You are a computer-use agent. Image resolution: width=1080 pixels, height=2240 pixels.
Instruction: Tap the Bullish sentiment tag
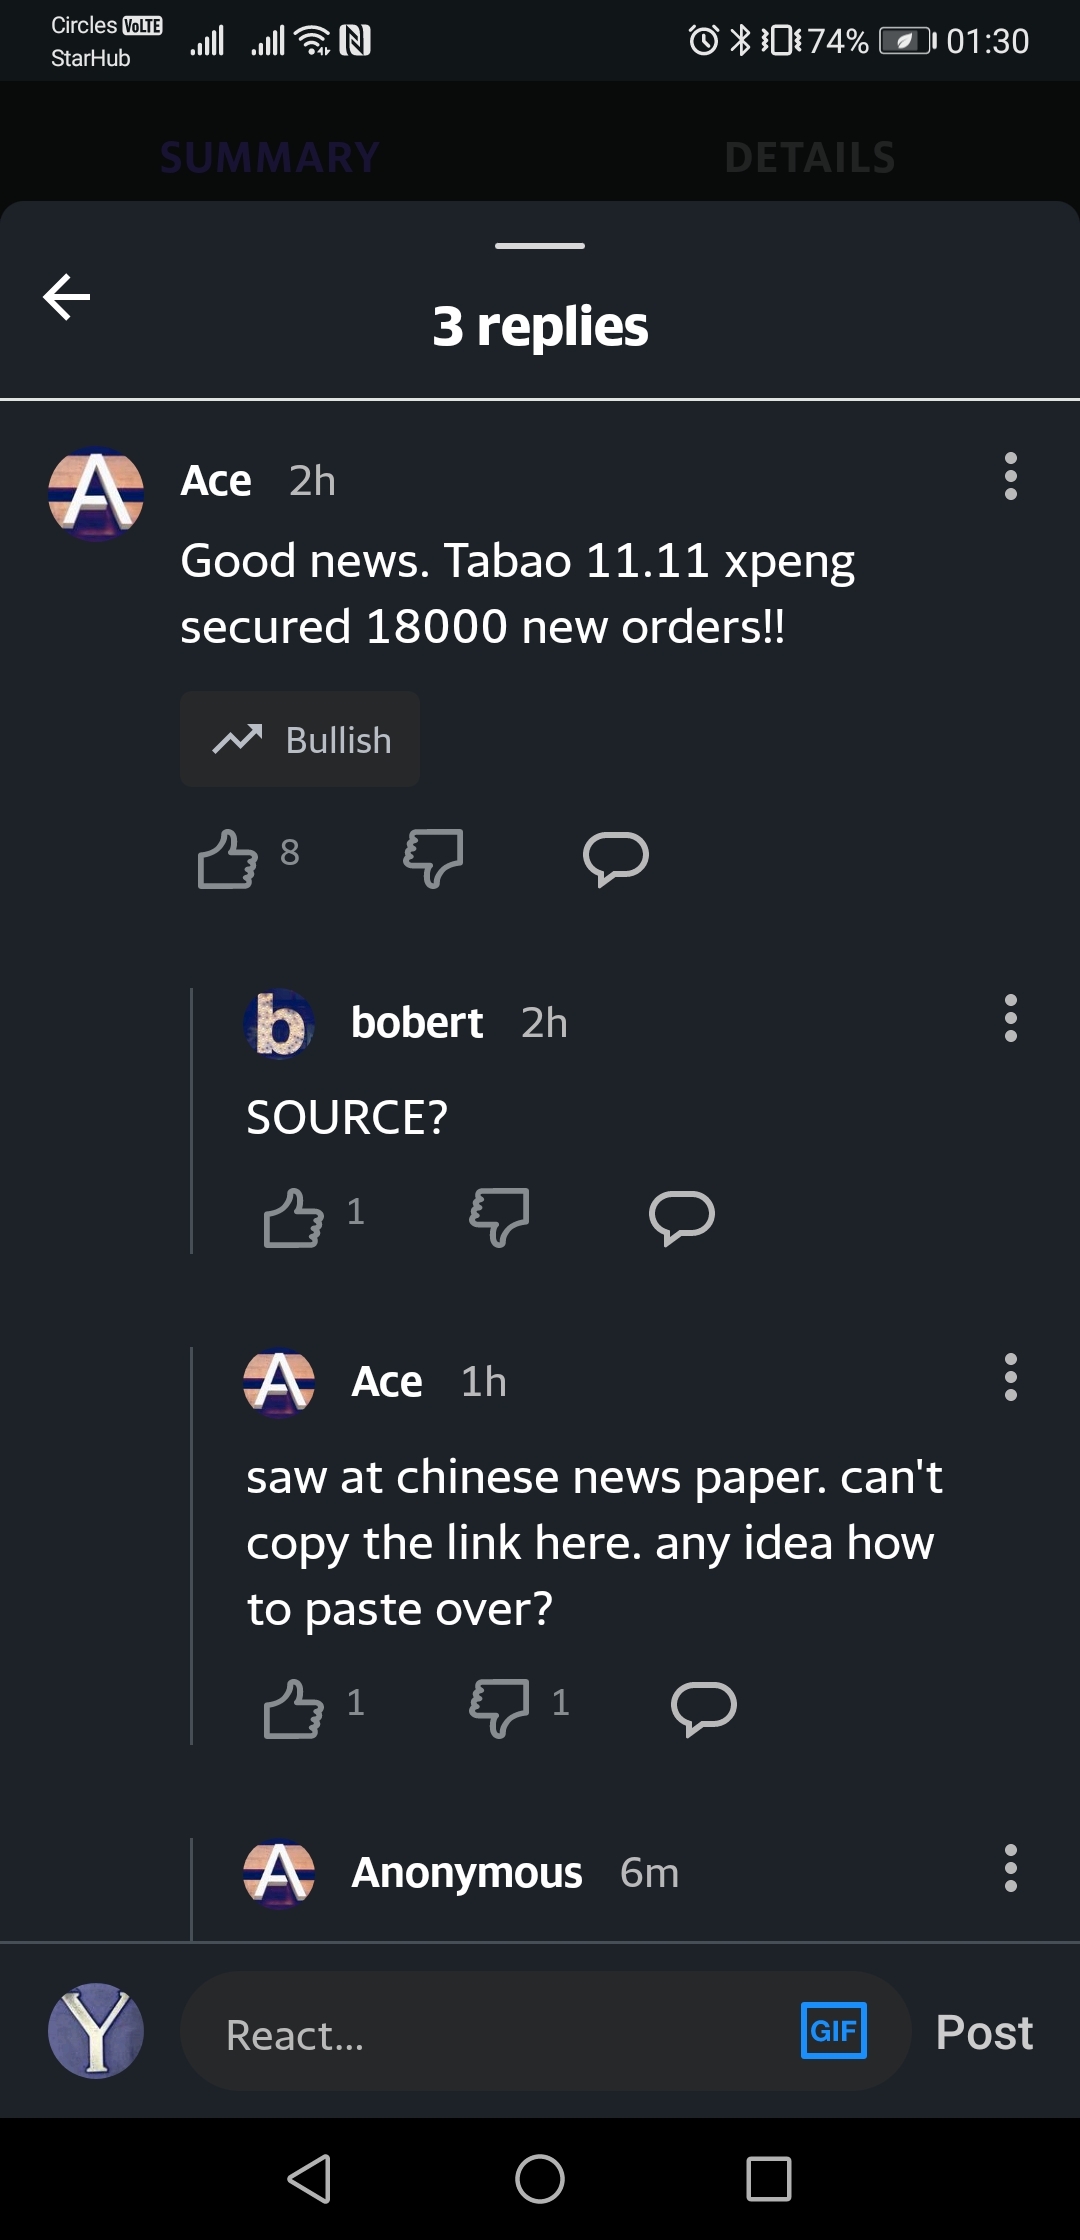[300, 739]
